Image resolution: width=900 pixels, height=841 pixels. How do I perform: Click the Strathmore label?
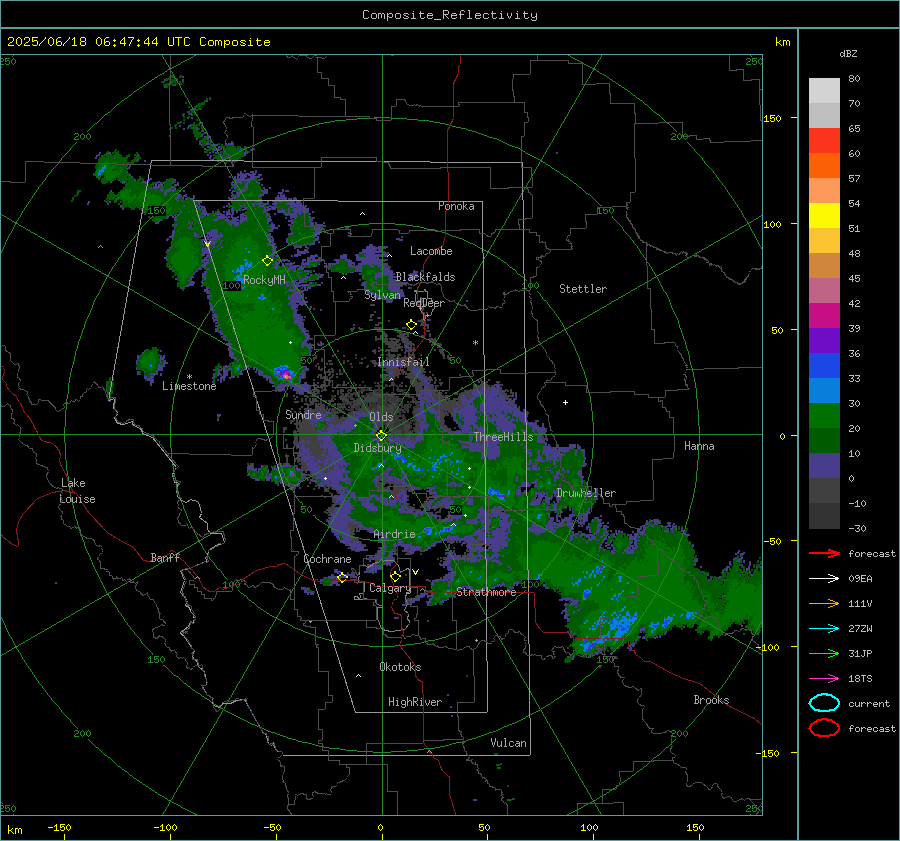486,592
